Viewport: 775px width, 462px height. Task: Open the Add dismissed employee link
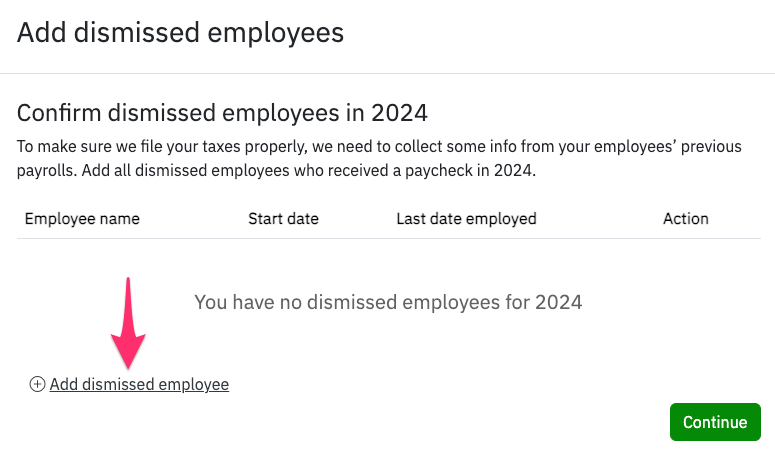pos(139,384)
